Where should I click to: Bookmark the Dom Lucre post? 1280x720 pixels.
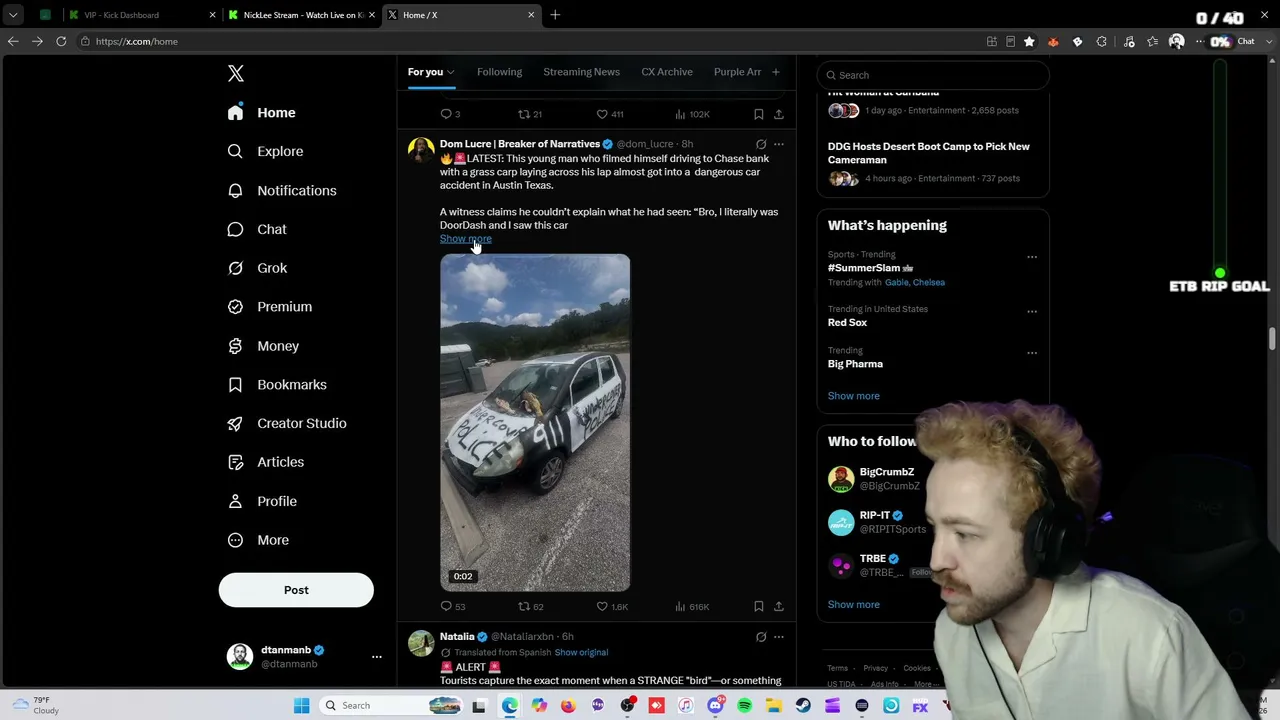pos(759,606)
